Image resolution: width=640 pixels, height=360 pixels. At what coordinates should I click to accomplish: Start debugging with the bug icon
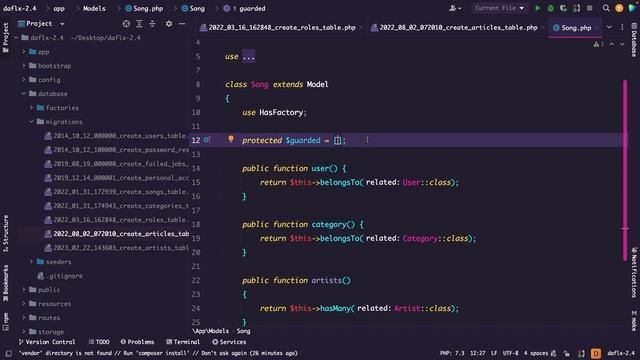[x=551, y=8]
